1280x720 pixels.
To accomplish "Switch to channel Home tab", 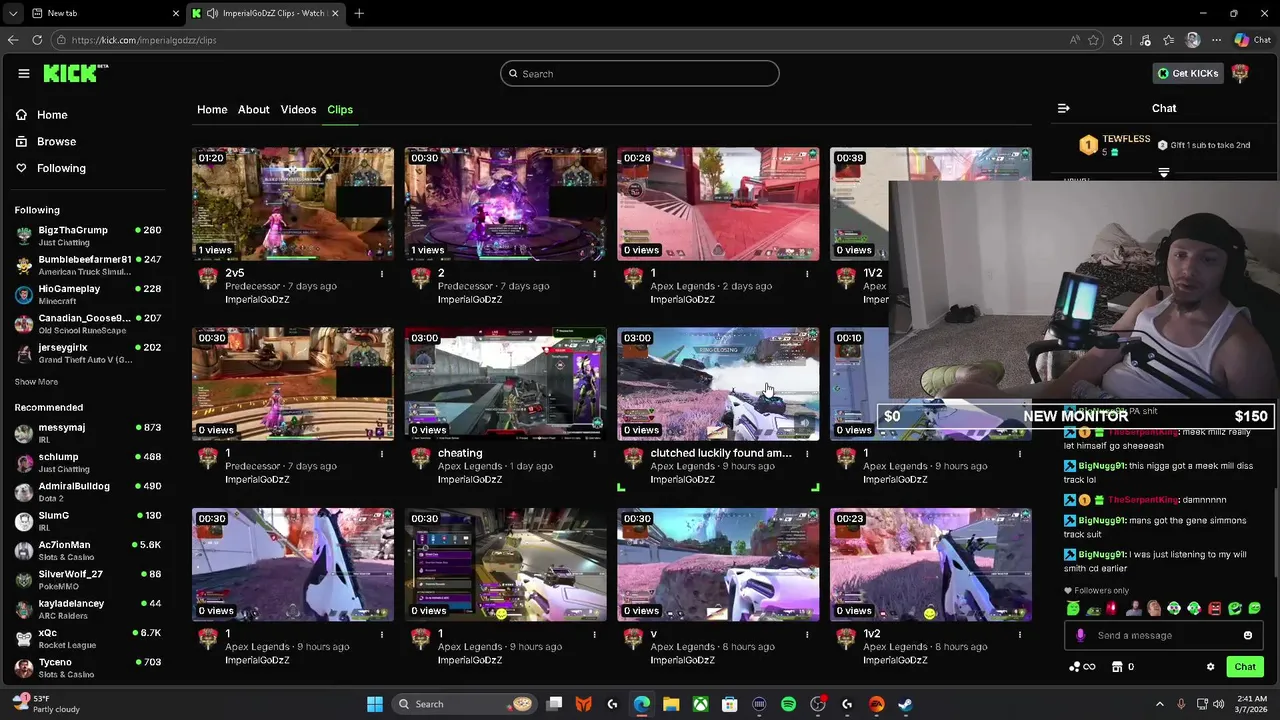I will 212,109.
